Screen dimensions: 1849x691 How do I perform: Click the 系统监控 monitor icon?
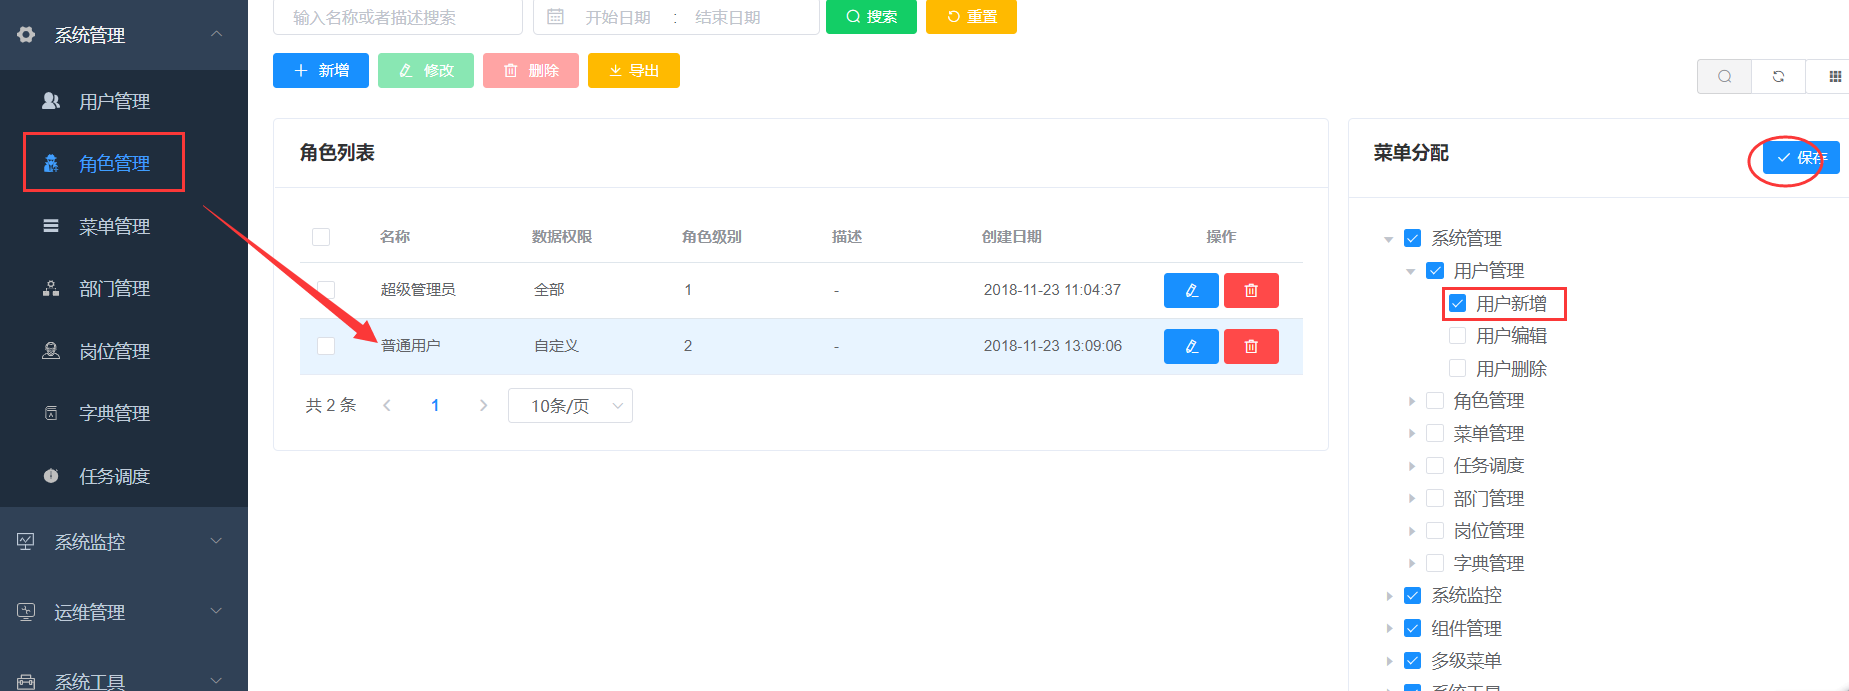[x=26, y=541]
